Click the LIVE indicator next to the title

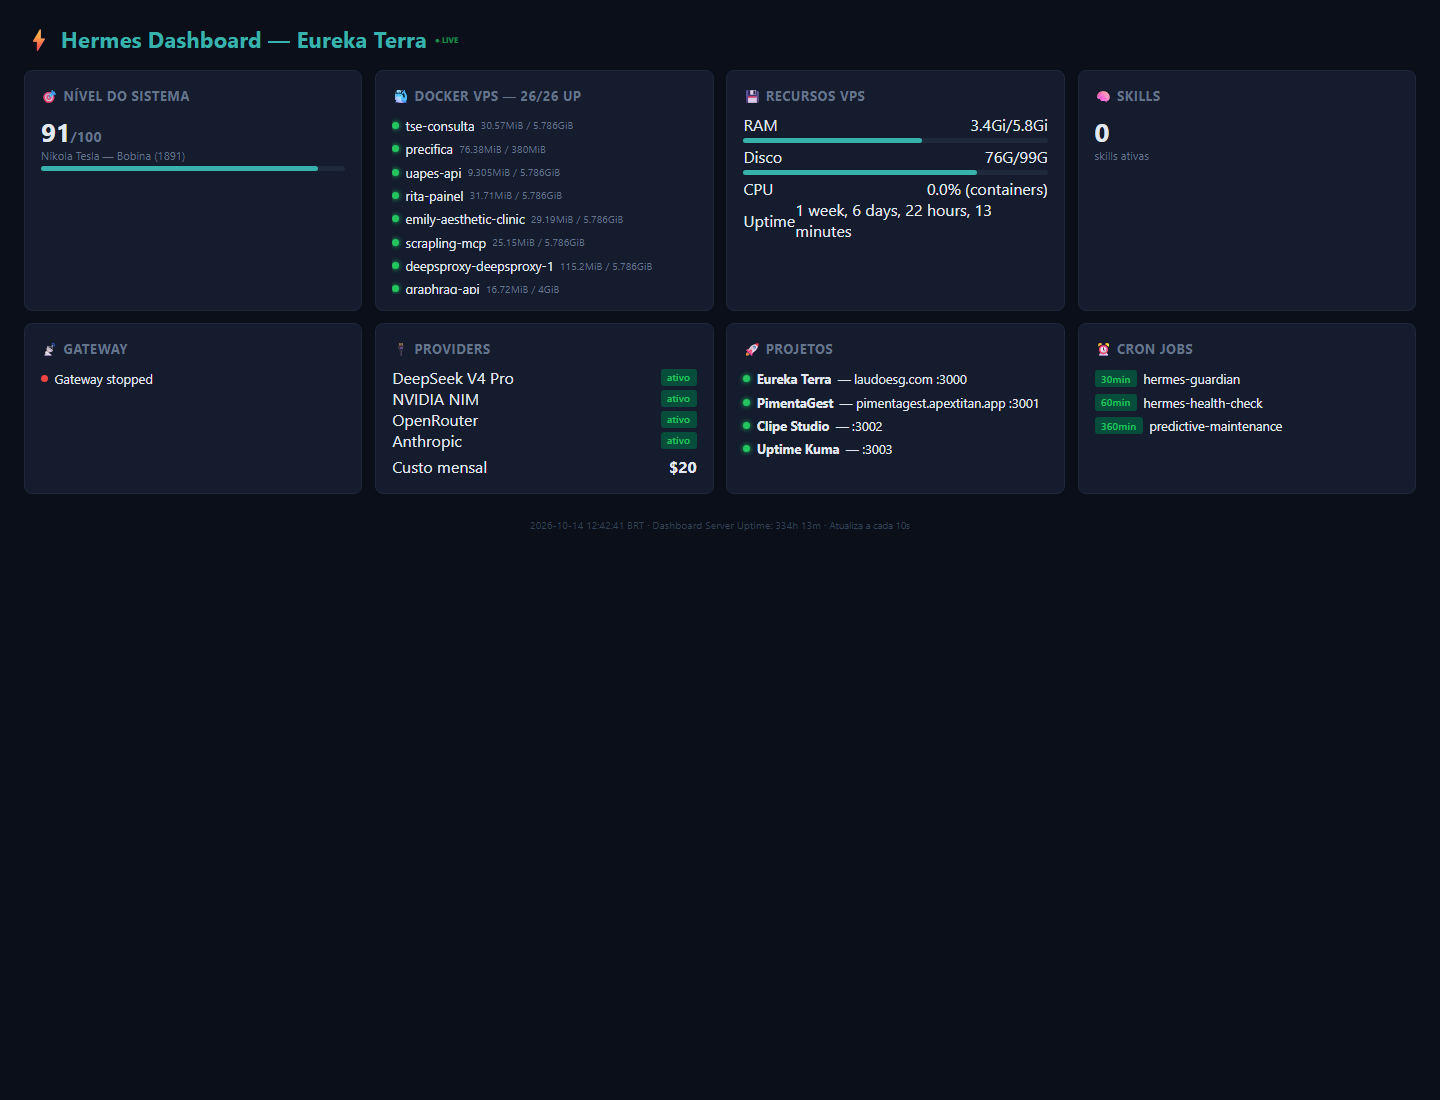click(447, 40)
